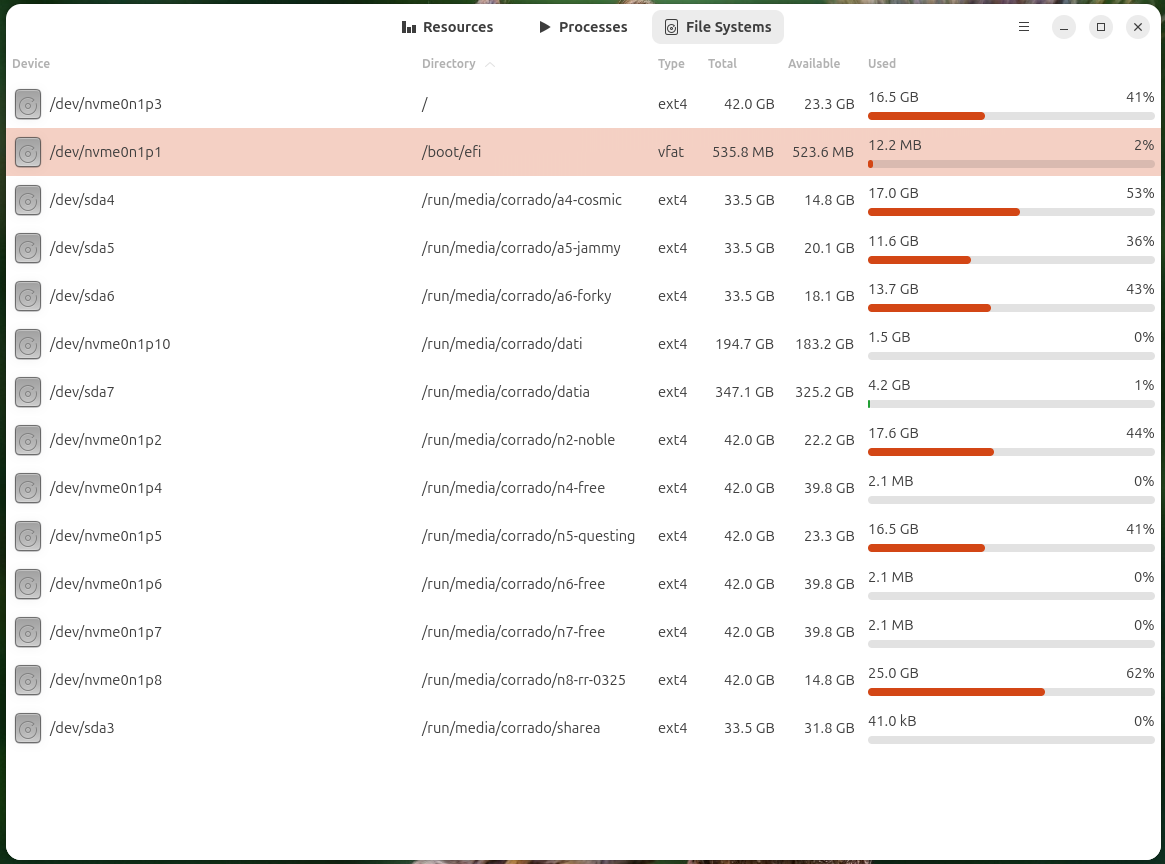The width and height of the screenshot is (1165, 864).
Task: Click the disk icon for /dev/nvme0n1p5
Action: (28, 536)
